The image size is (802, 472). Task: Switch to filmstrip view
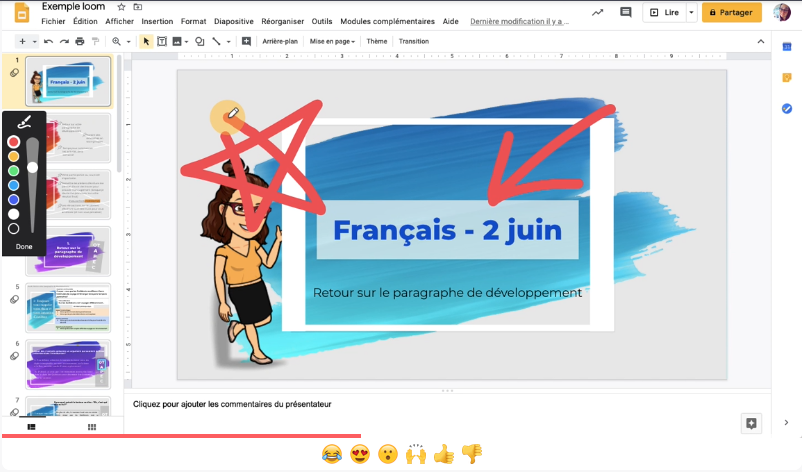point(32,427)
